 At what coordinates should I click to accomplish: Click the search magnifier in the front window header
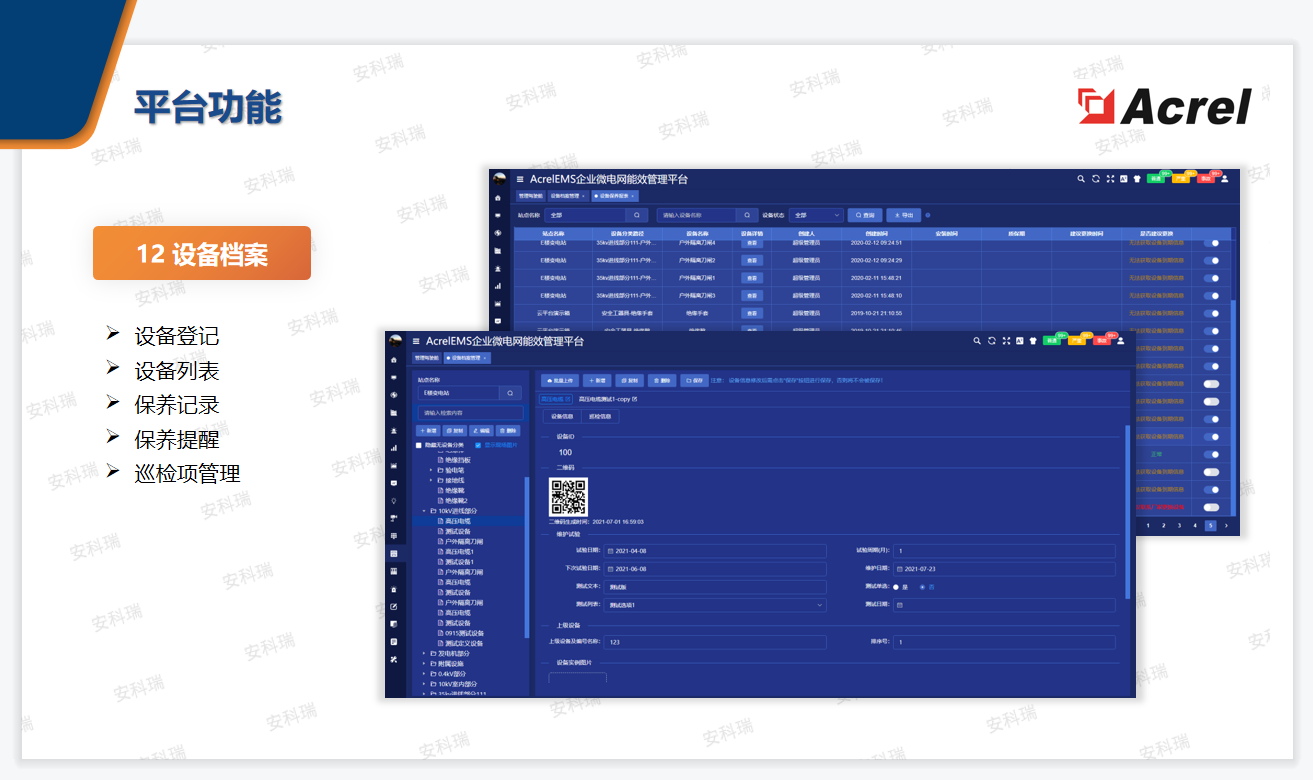click(978, 341)
